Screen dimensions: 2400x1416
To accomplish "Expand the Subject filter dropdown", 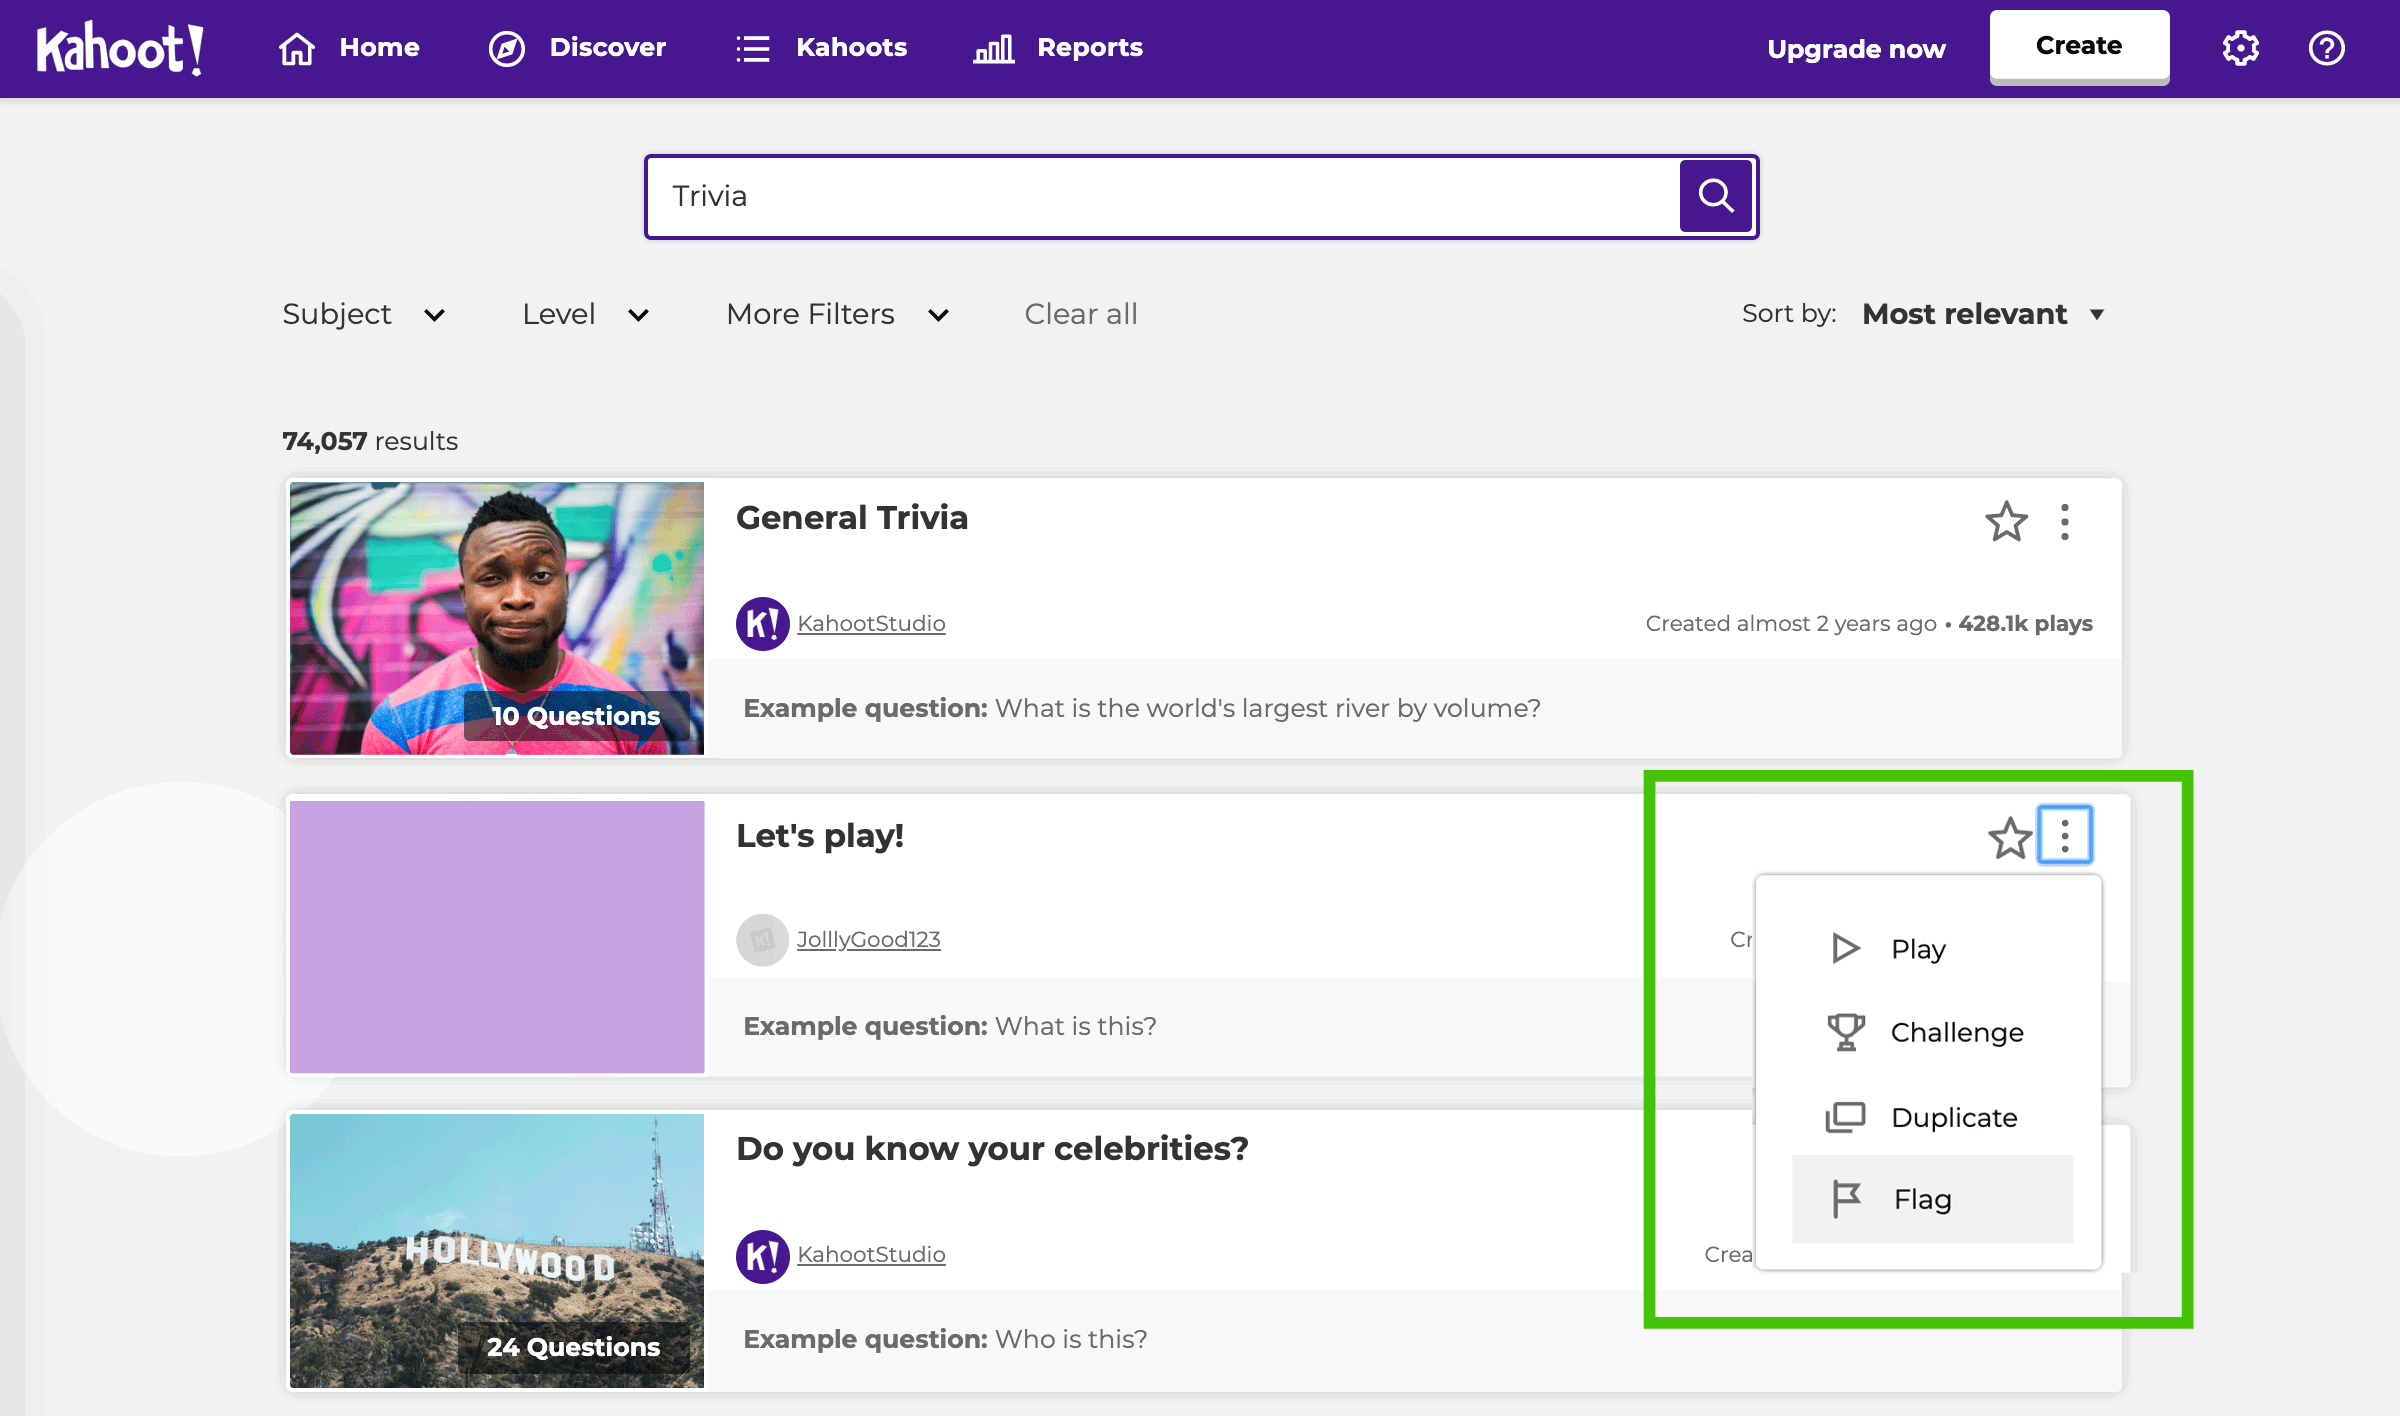I will [364, 314].
